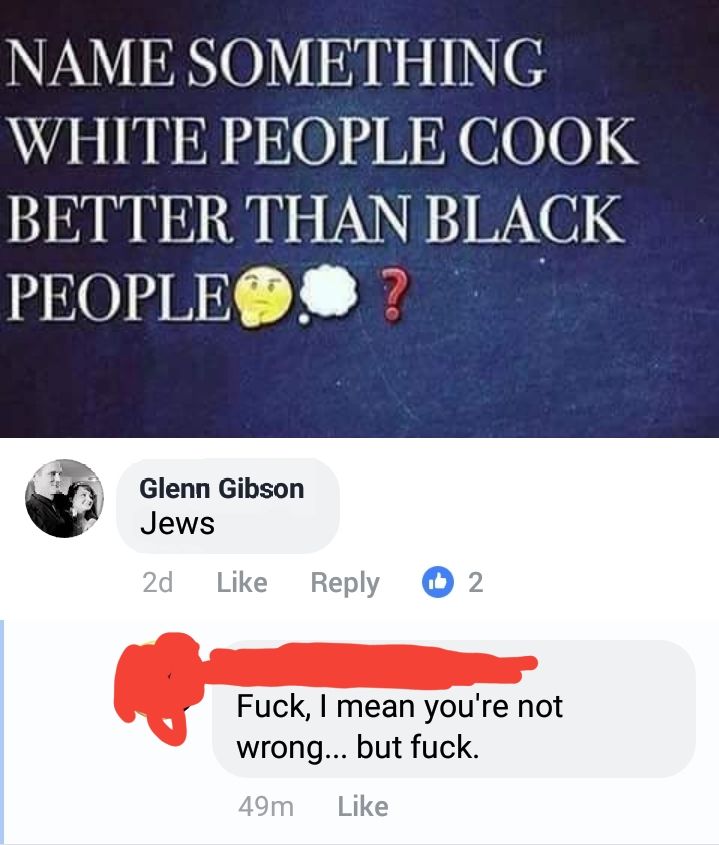The width and height of the screenshot is (719, 845).
Task: Click the "you're not wrong" reply bubble
Action: click(454, 709)
